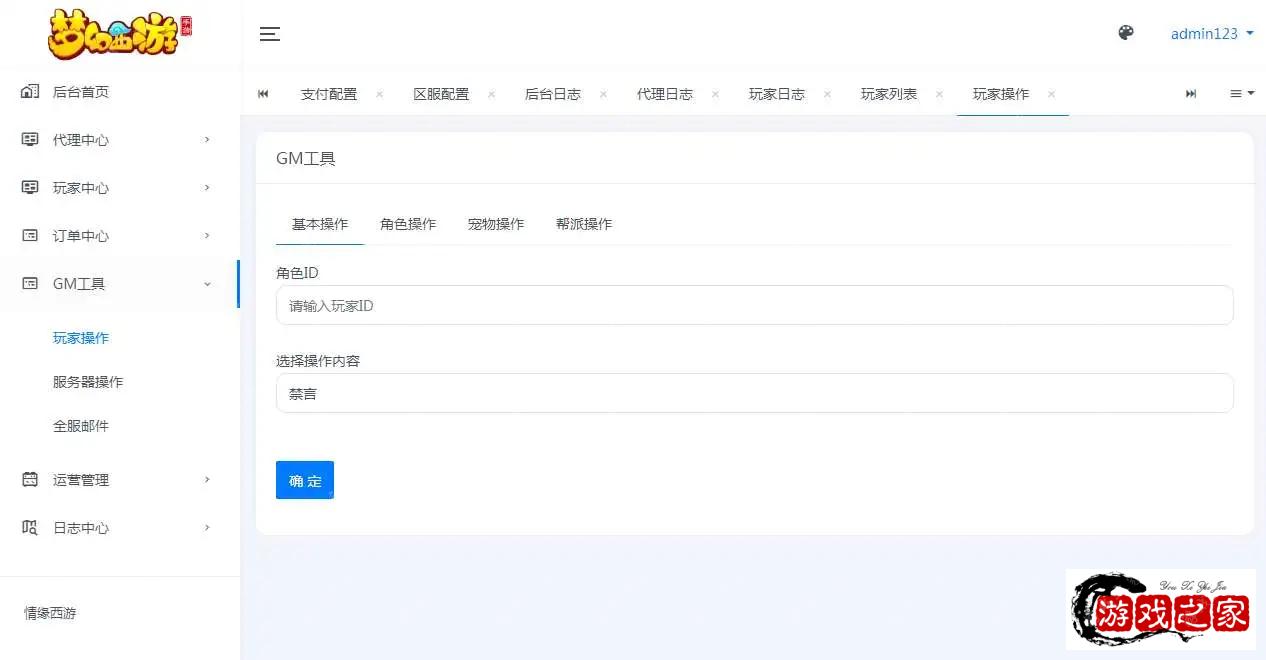Open the hamburger menu to collapse the sidebar
Screen dimensions: 1266x660
click(269, 33)
